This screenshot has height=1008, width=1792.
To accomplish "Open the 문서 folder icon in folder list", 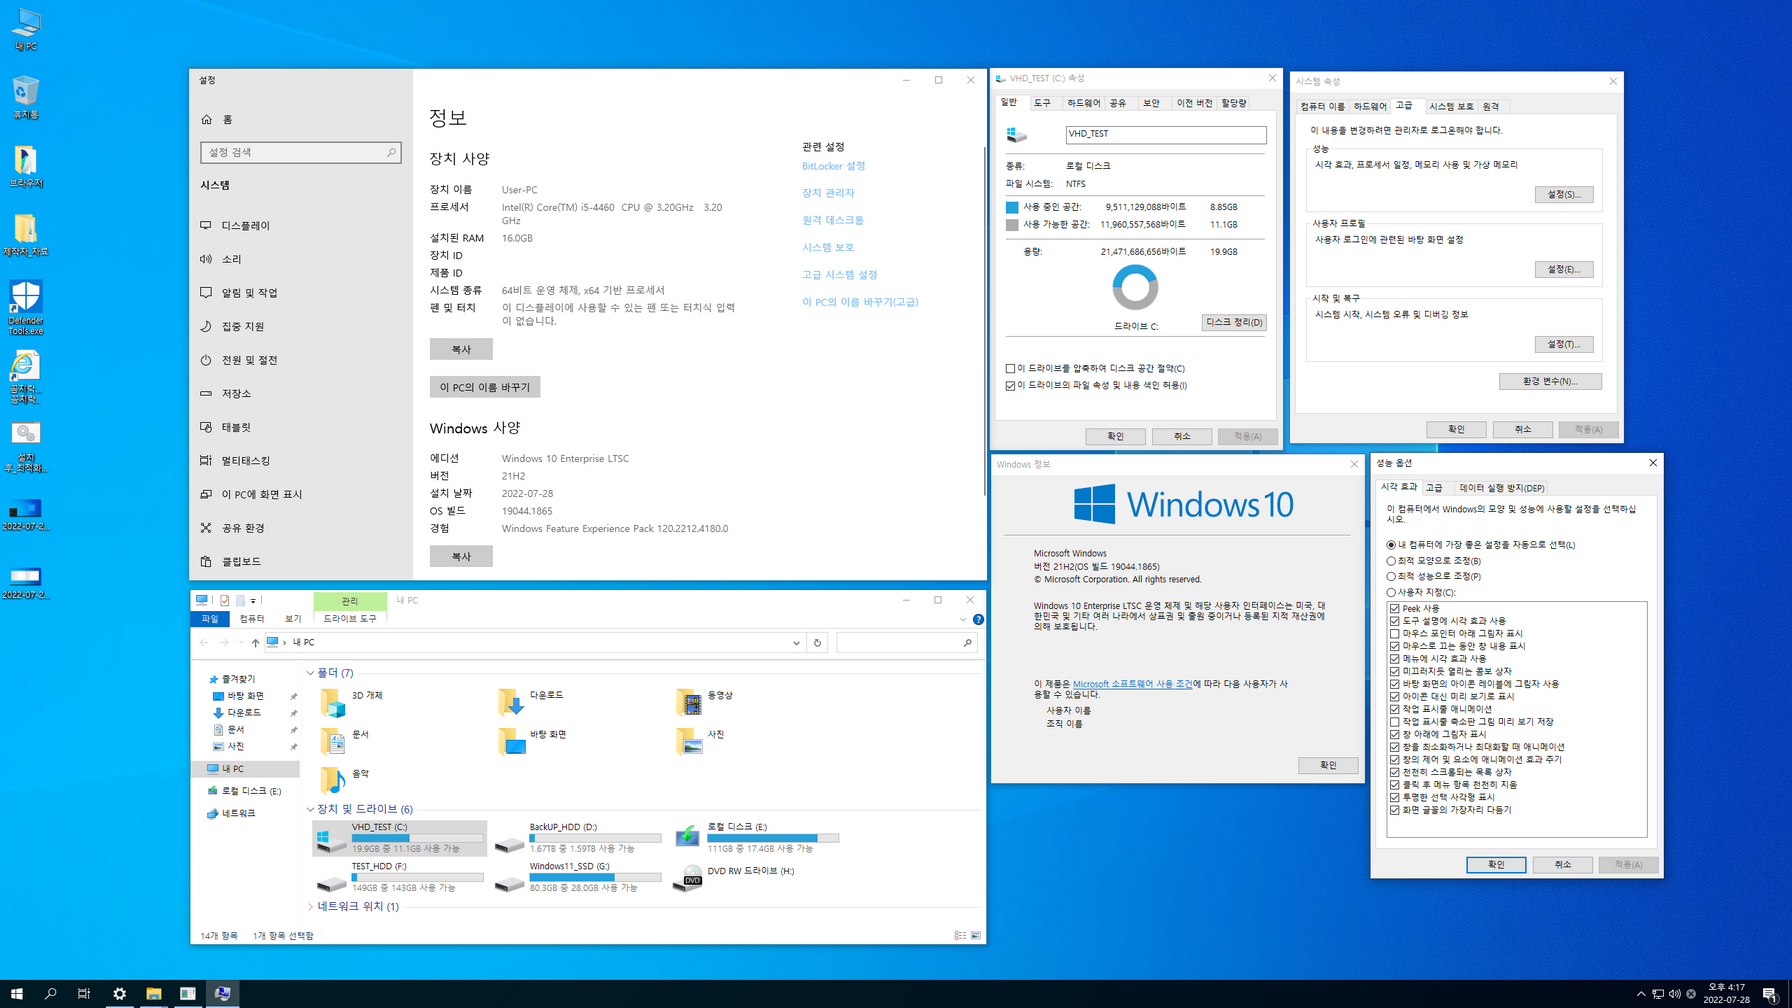I will click(333, 741).
